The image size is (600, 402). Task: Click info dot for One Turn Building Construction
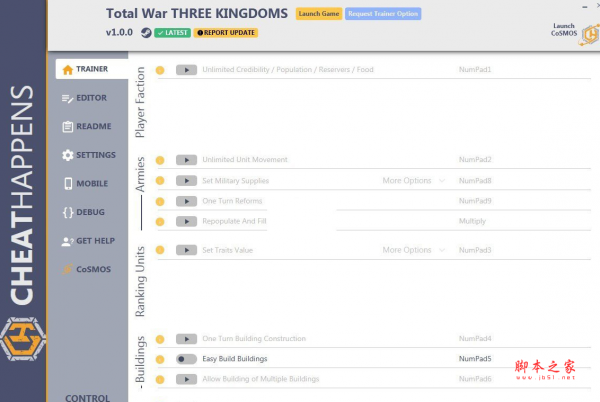click(160, 339)
